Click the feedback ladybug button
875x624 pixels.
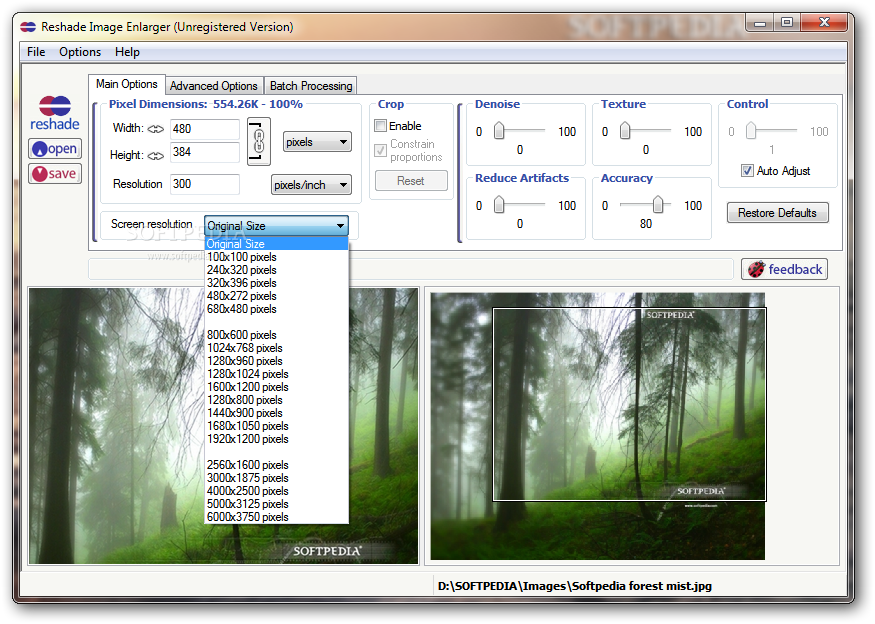click(784, 269)
